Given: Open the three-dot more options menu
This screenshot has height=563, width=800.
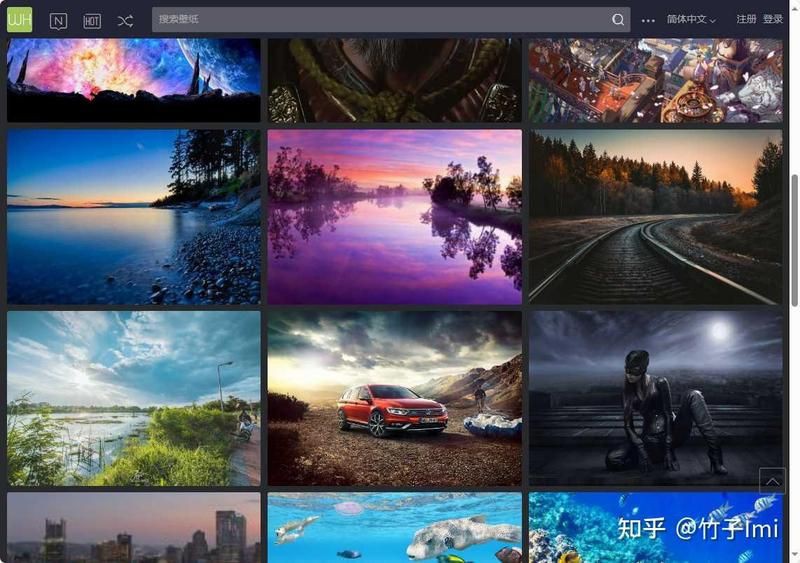Looking at the screenshot, I should tap(648, 20).
